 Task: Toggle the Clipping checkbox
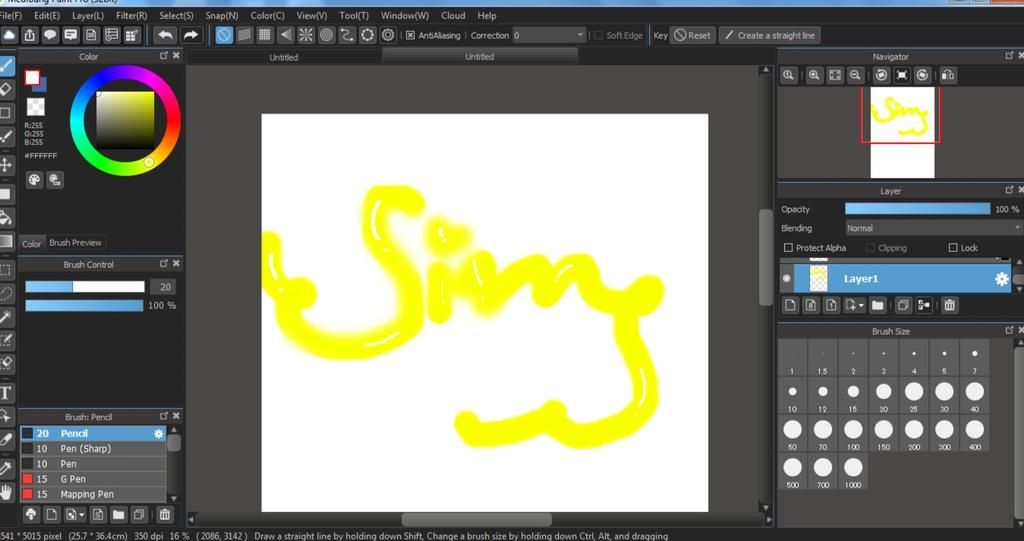(x=870, y=248)
